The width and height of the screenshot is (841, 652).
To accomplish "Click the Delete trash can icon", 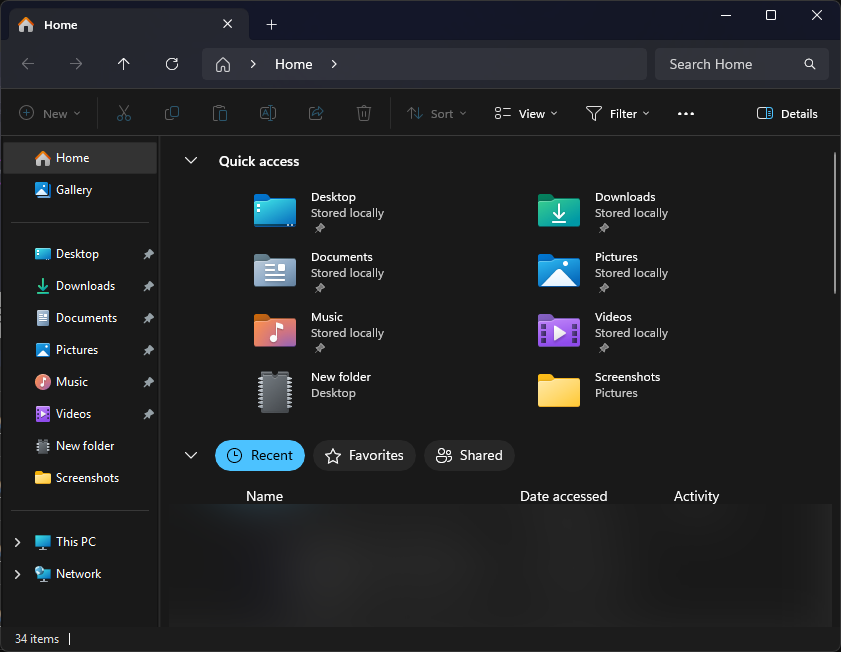I will pos(364,113).
